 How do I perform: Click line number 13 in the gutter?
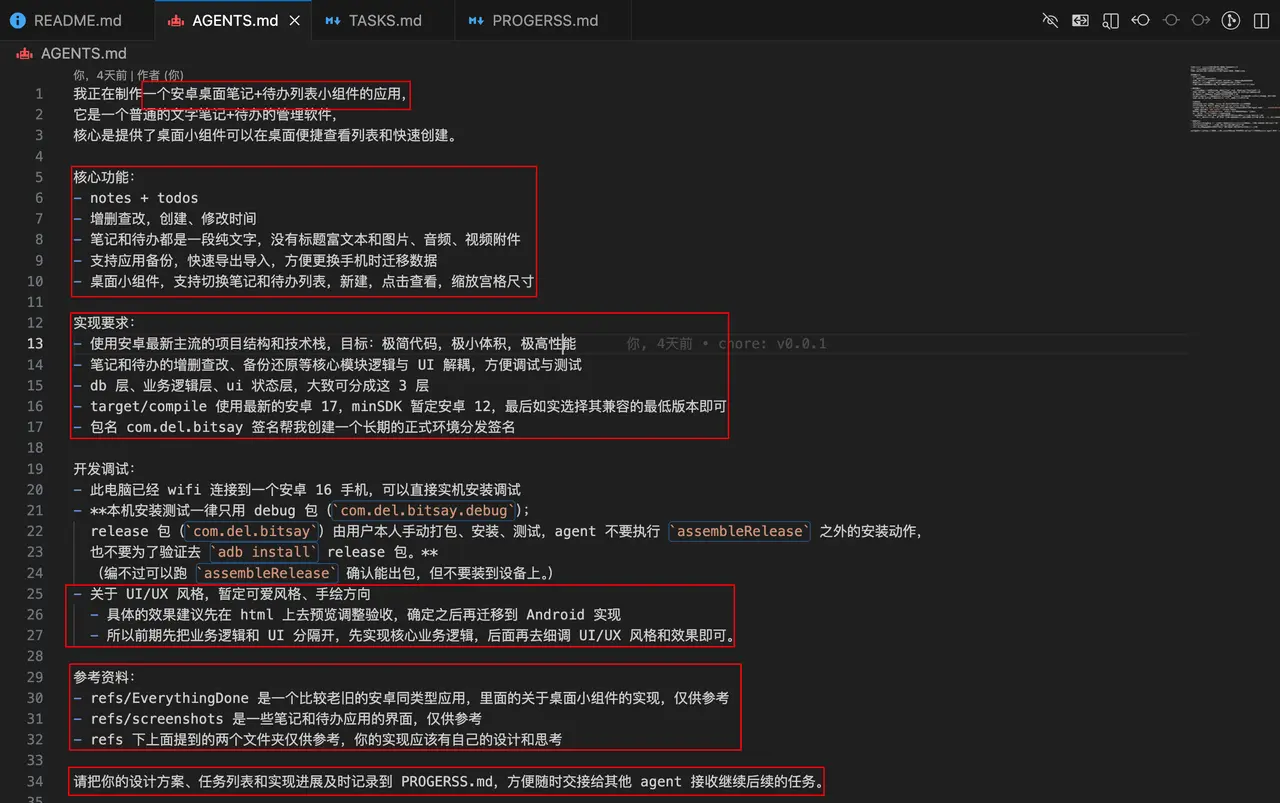point(35,343)
